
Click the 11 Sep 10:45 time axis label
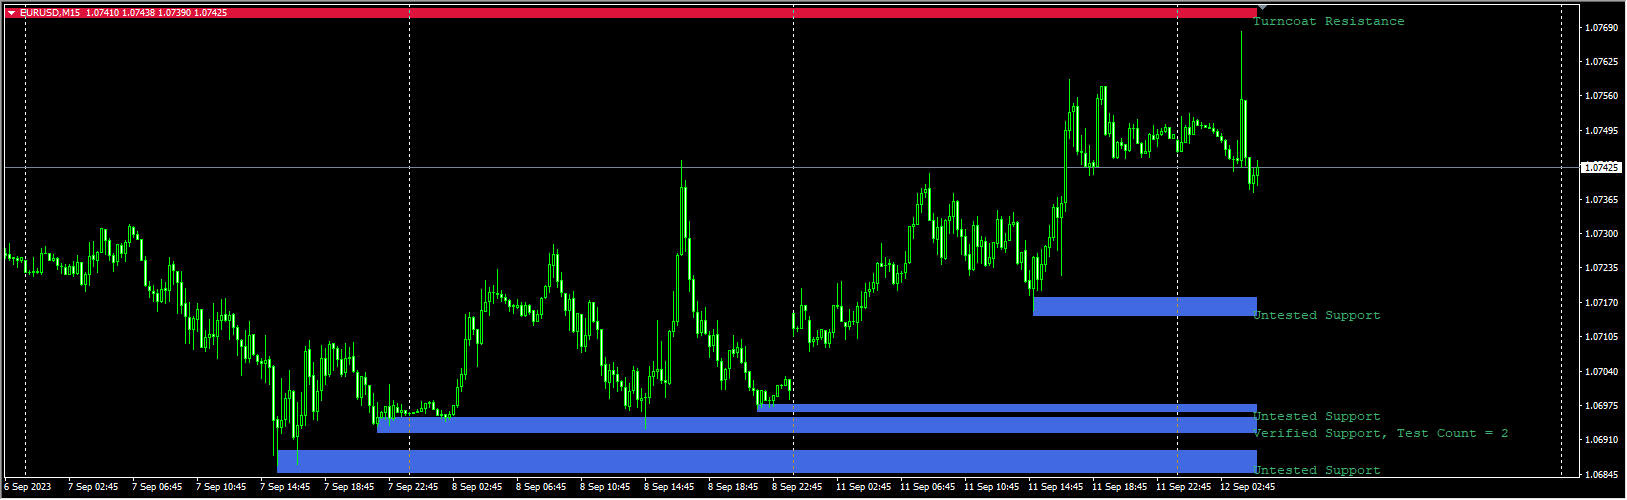click(x=991, y=487)
